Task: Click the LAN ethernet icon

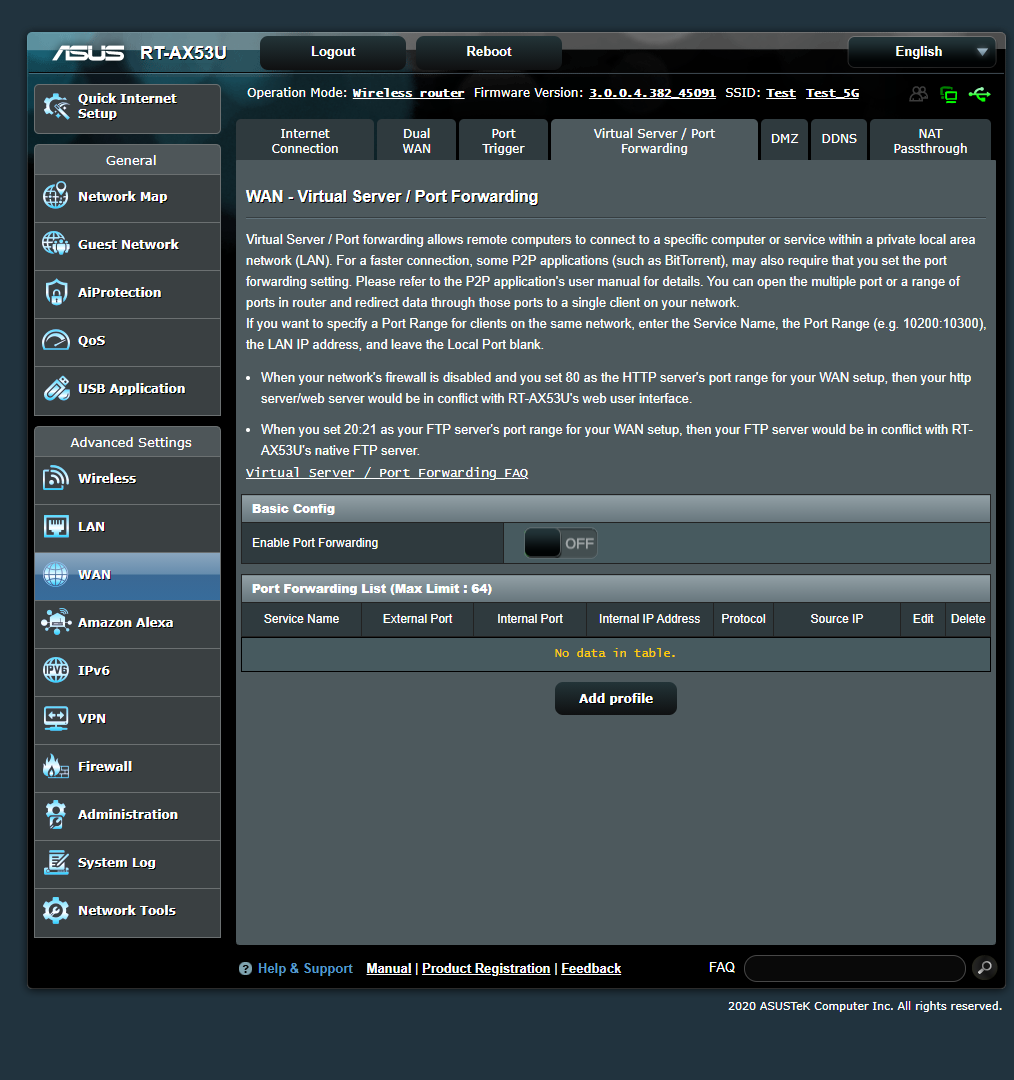Action: (56, 526)
